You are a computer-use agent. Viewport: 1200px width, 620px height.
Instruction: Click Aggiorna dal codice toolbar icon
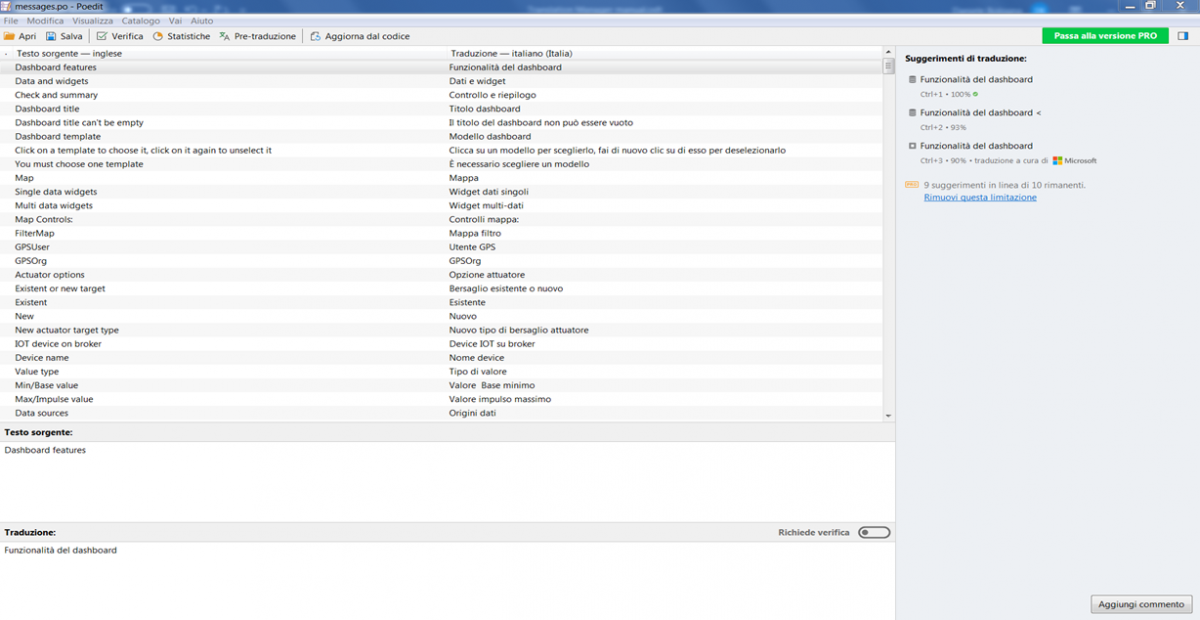pos(315,36)
